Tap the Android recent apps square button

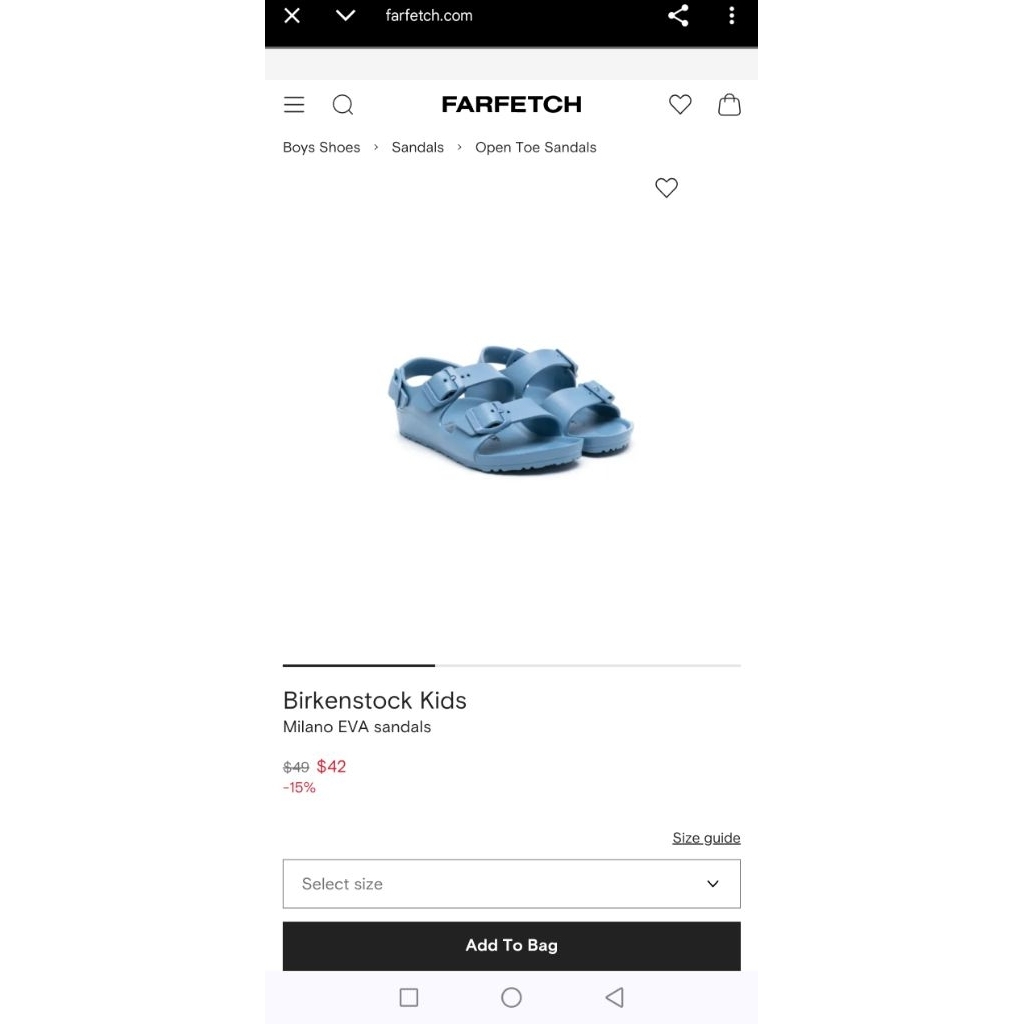click(x=409, y=997)
